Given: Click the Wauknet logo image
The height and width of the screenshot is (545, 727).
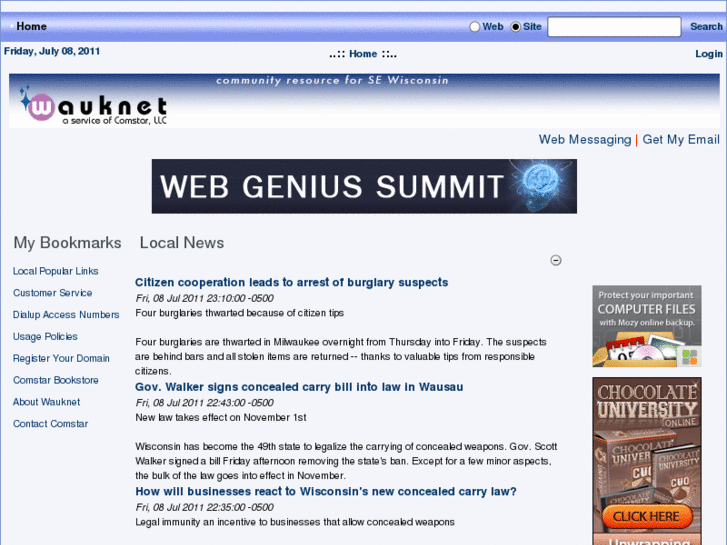Looking at the screenshot, I should tap(93, 106).
